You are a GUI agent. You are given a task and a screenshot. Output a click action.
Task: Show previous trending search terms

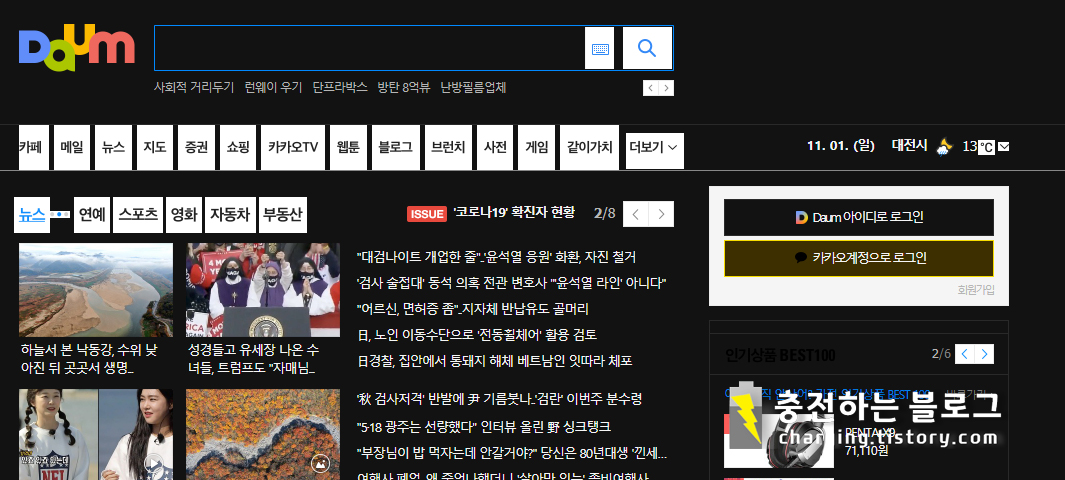point(651,88)
